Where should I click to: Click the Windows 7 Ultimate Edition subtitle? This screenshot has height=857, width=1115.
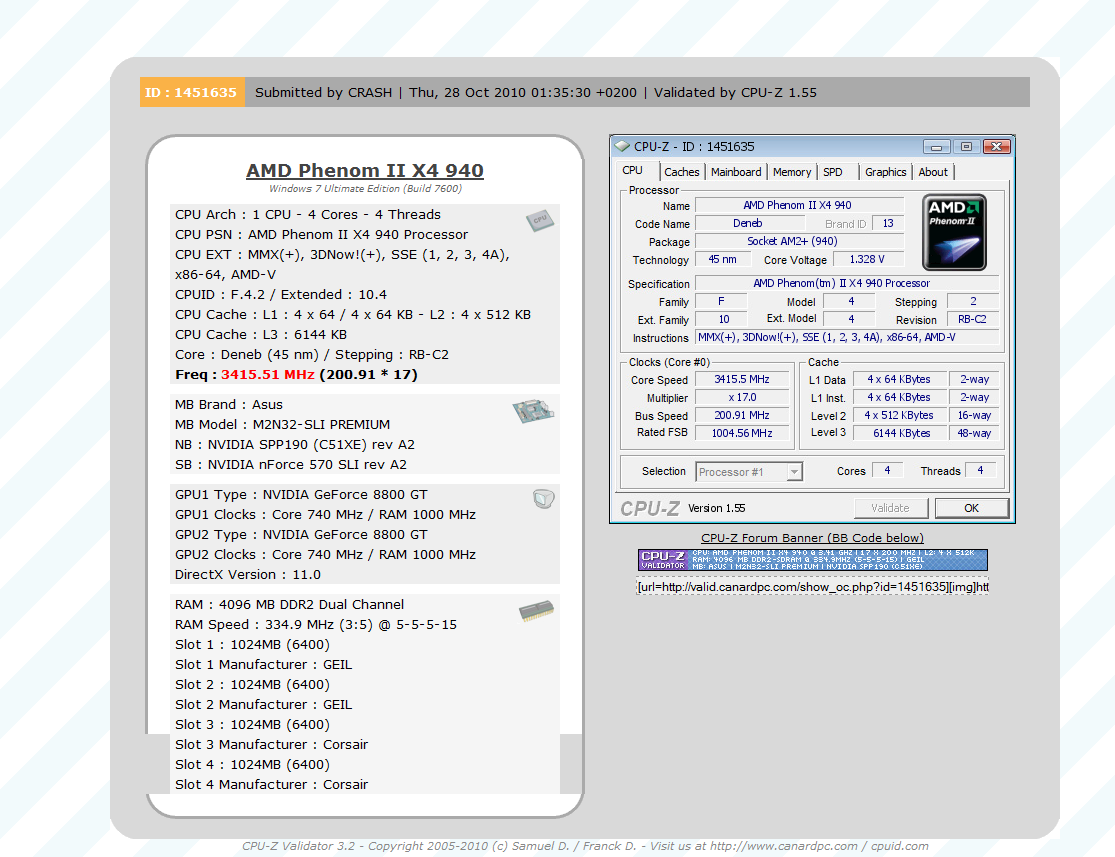[x=366, y=188]
